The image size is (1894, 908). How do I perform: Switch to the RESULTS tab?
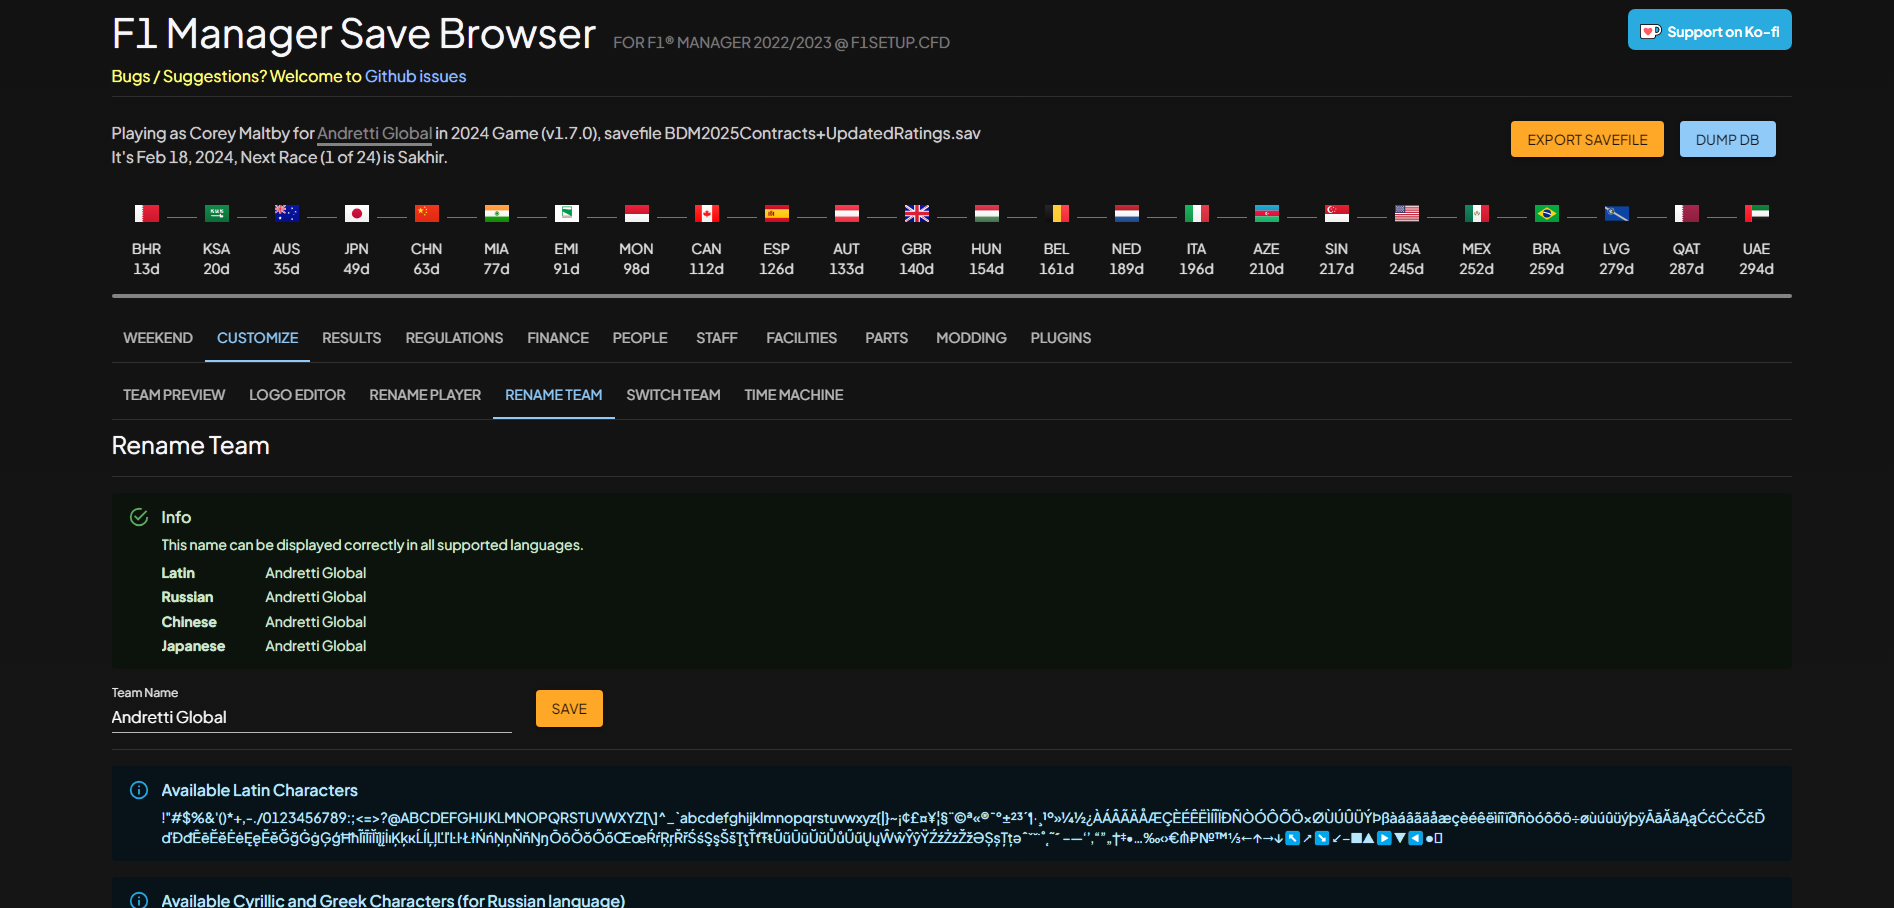pos(352,338)
